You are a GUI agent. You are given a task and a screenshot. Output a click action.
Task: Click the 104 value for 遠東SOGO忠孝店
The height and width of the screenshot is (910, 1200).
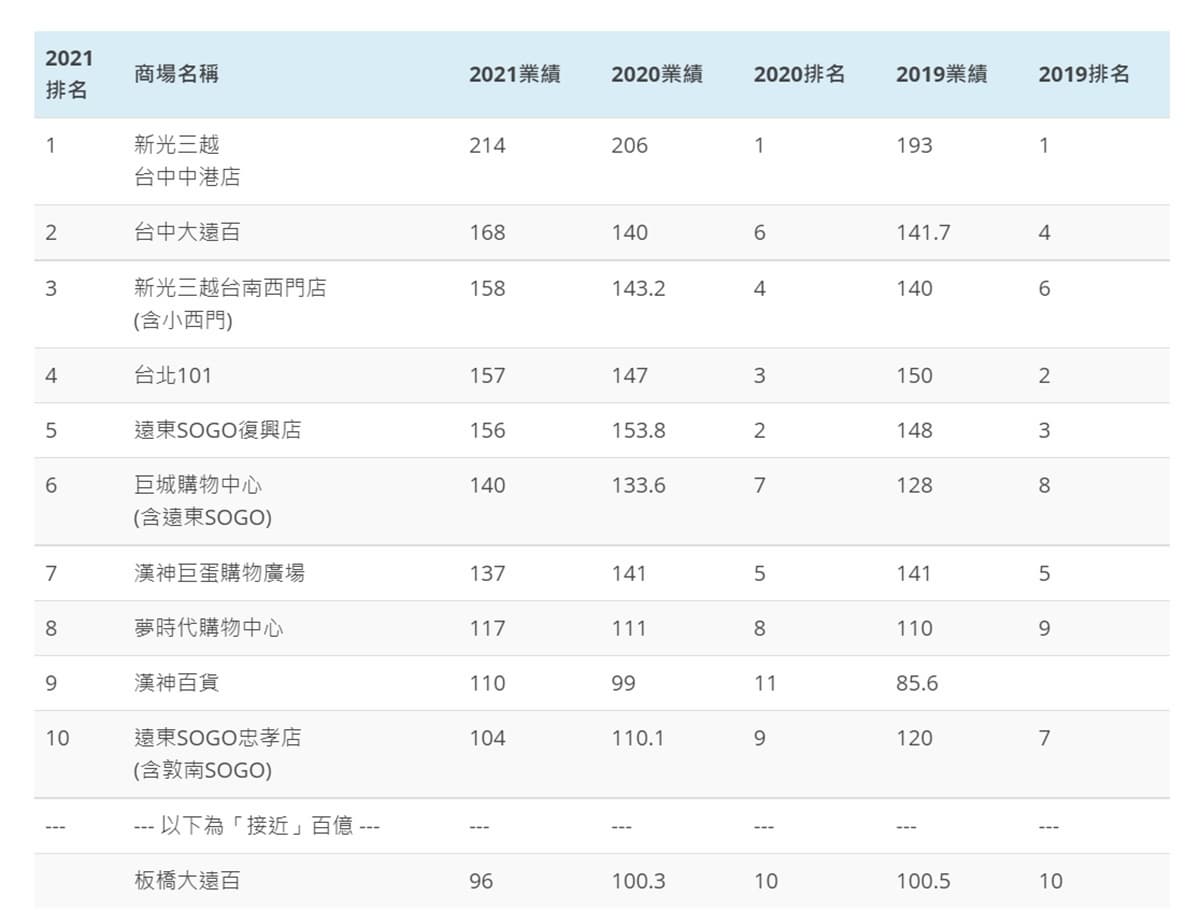tap(487, 738)
